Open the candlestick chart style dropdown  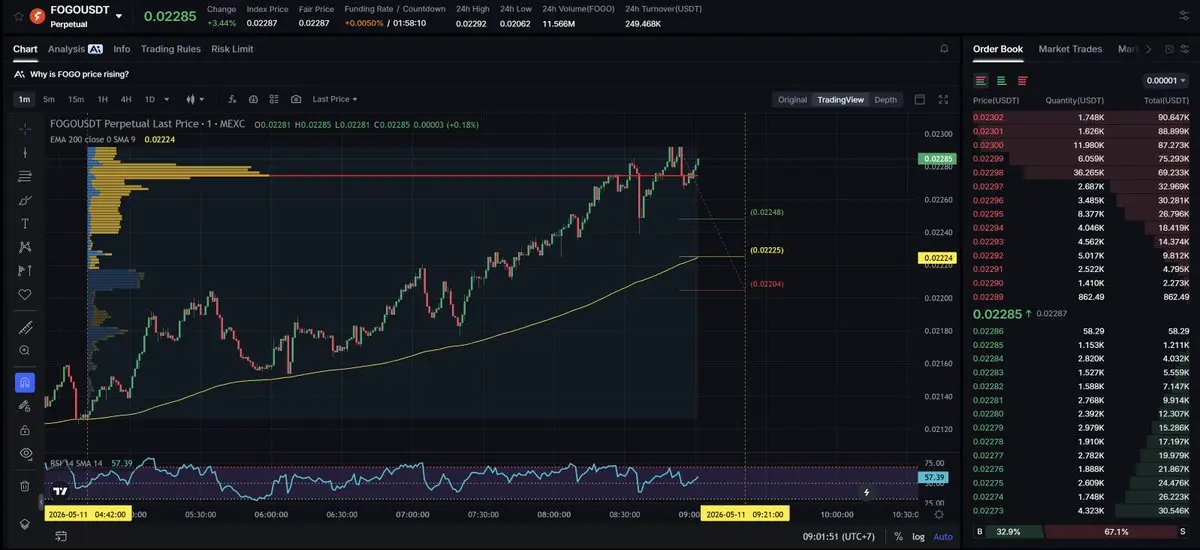click(195, 99)
